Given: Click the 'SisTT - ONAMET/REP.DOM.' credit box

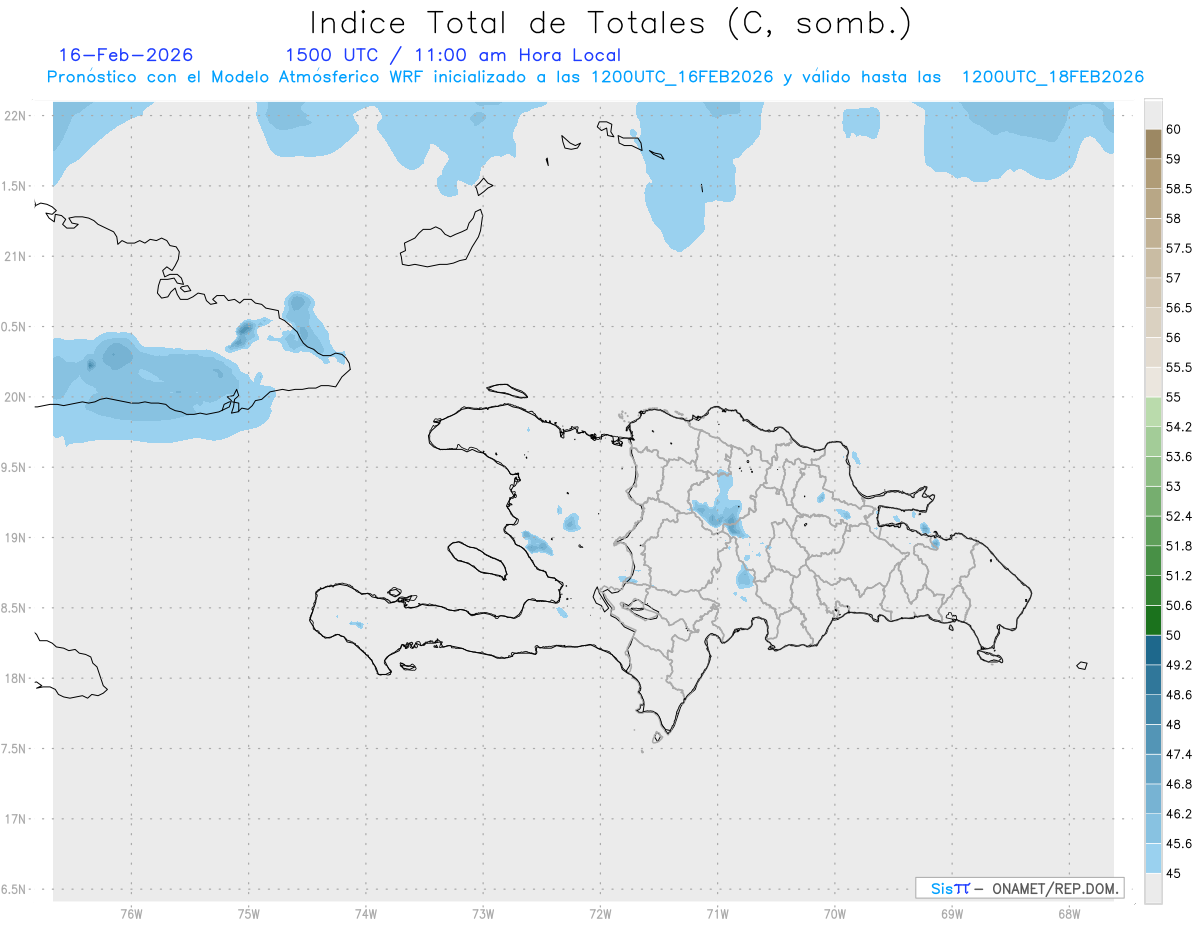Looking at the screenshot, I should tap(1019, 888).
